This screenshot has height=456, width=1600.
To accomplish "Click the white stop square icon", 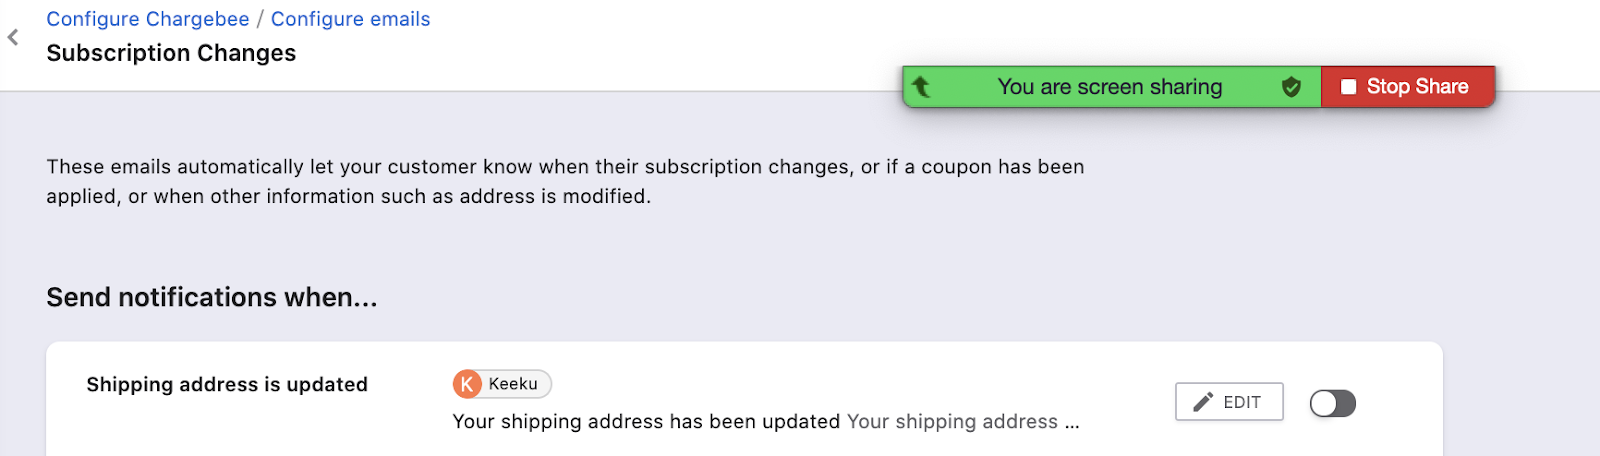I will click(x=1348, y=87).
